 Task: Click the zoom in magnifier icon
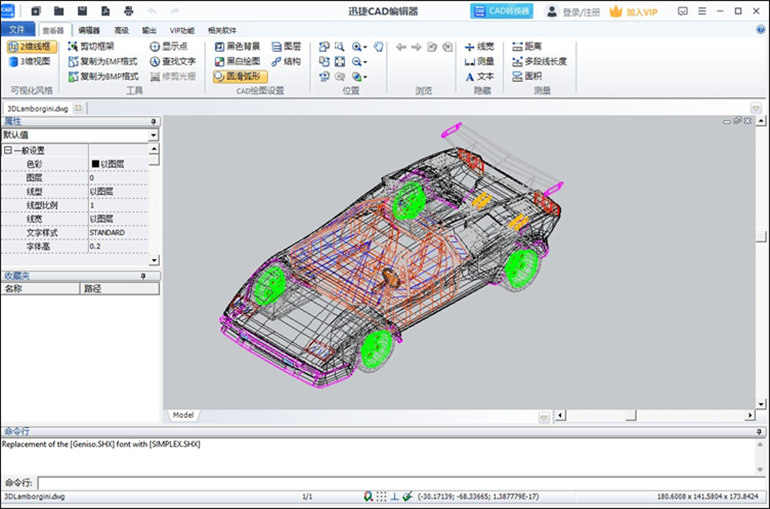357,47
